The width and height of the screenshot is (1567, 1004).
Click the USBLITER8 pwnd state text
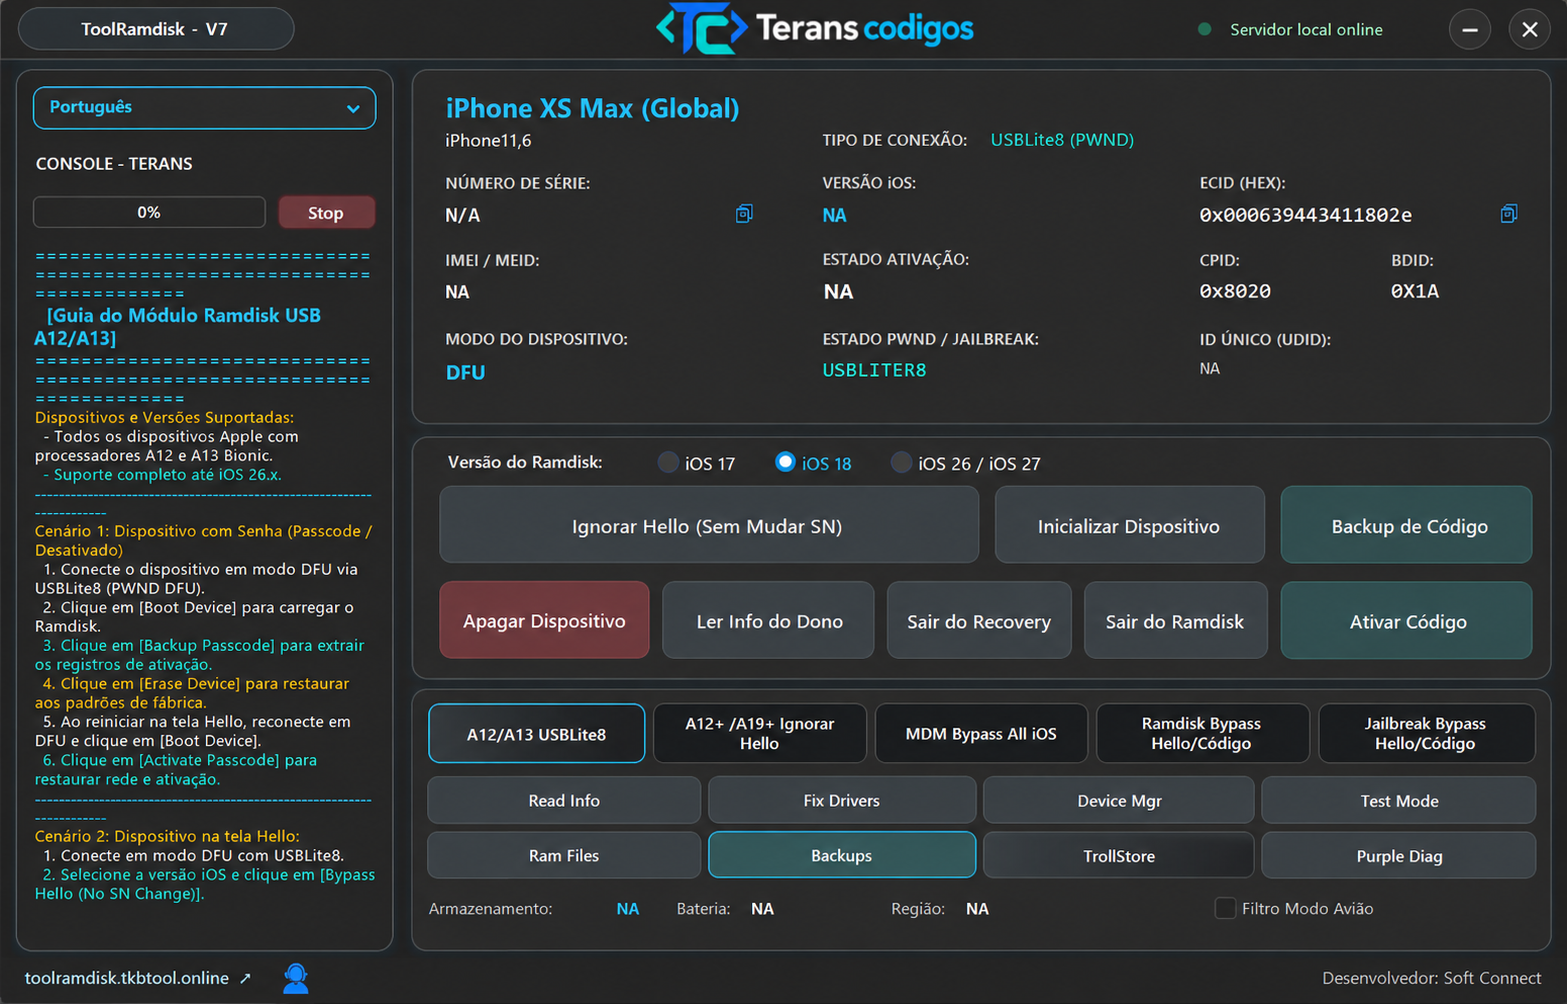click(x=874, y=370)
